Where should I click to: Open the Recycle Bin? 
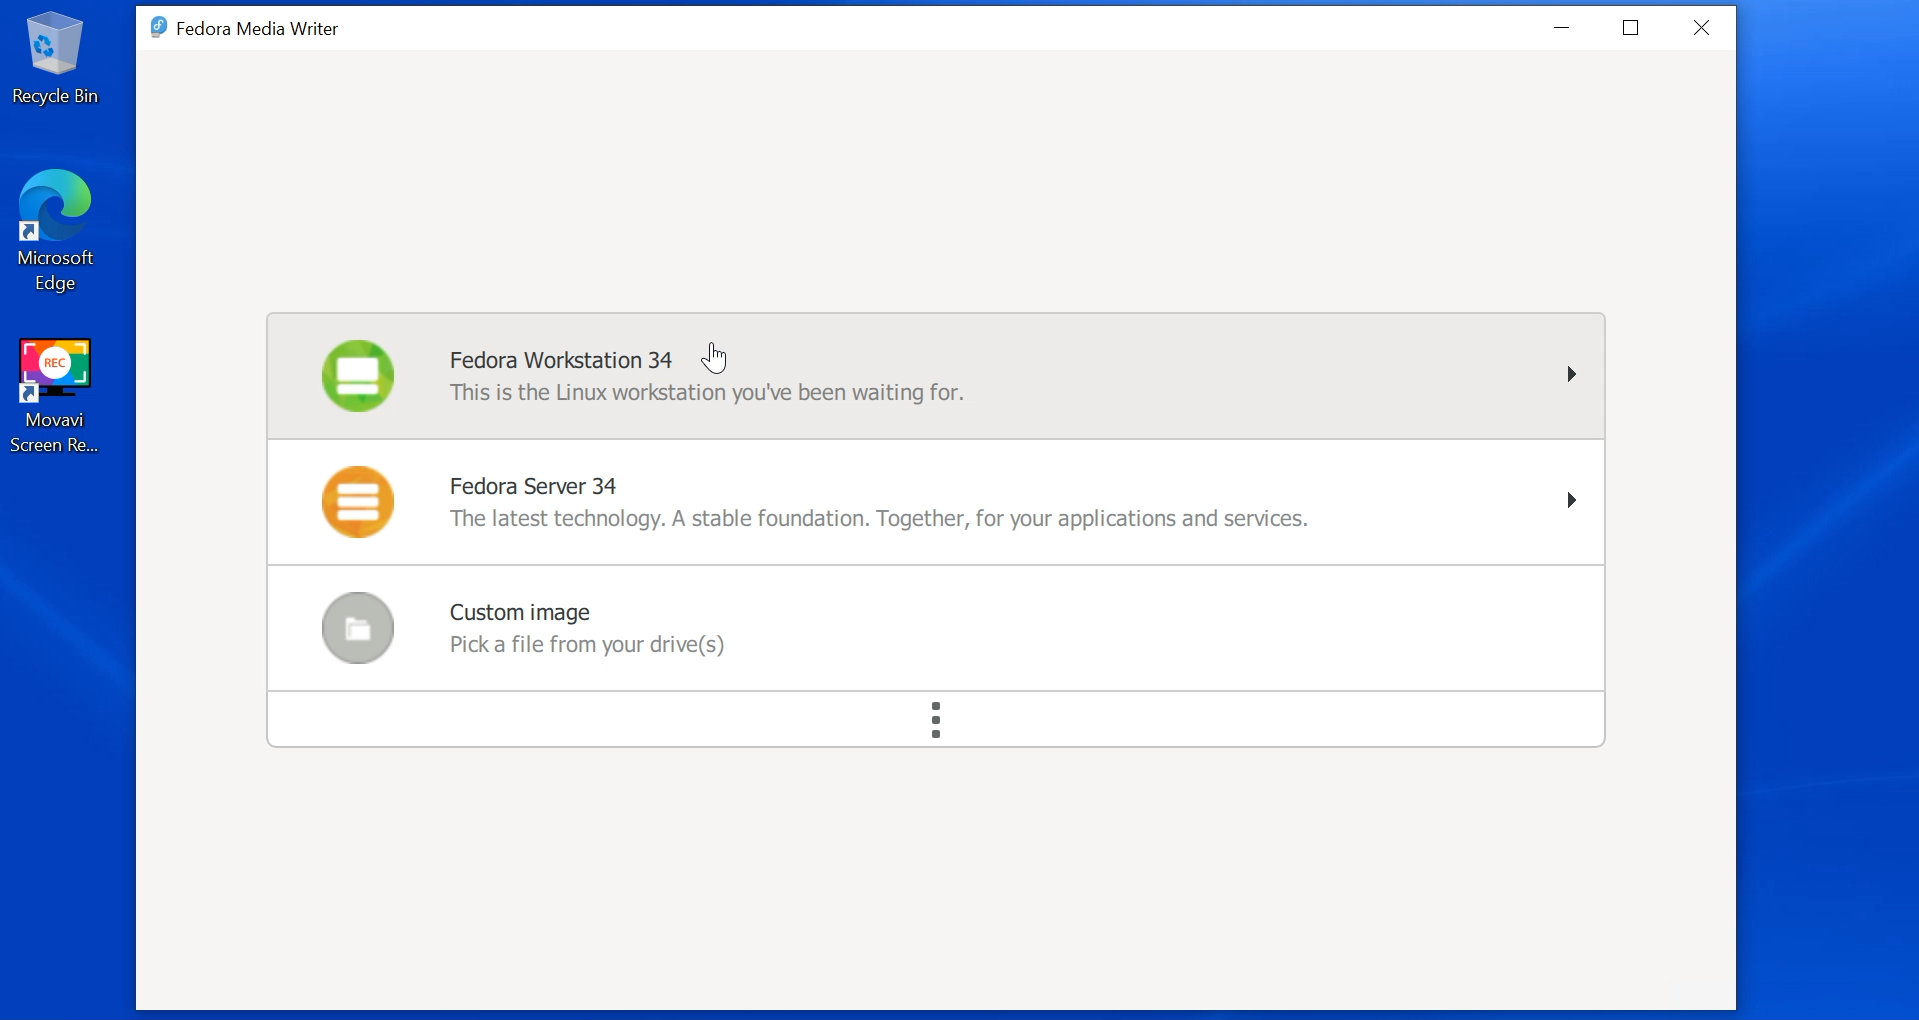click(x=54, y=45)
